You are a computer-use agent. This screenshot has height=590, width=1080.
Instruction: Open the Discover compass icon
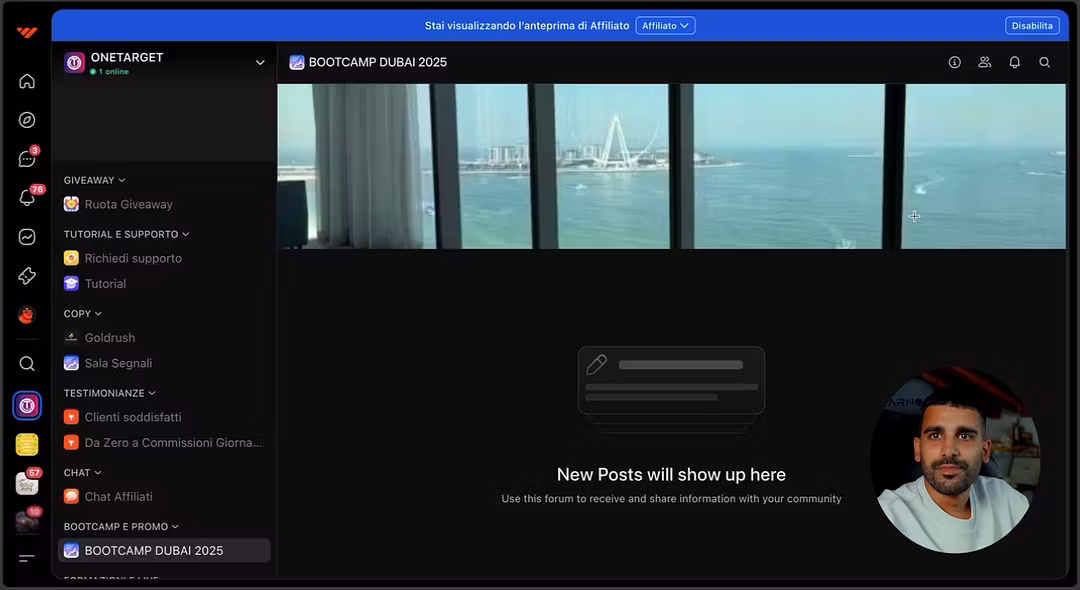[x=27, y=120]
